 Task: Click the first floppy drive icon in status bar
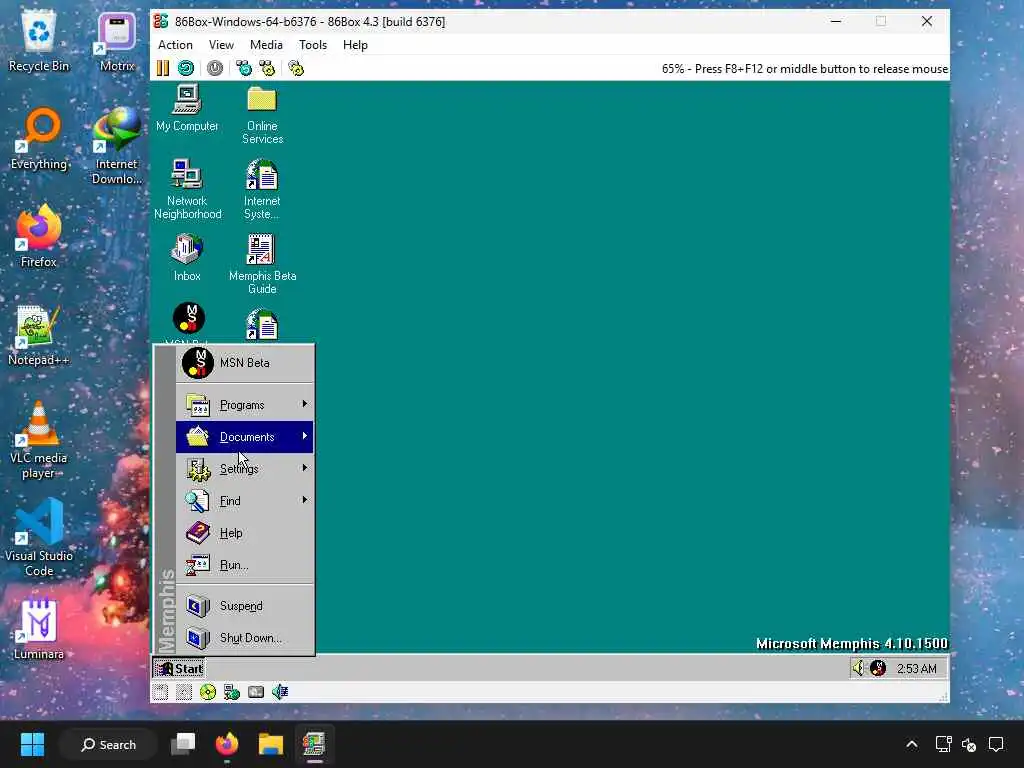(161, 692)
